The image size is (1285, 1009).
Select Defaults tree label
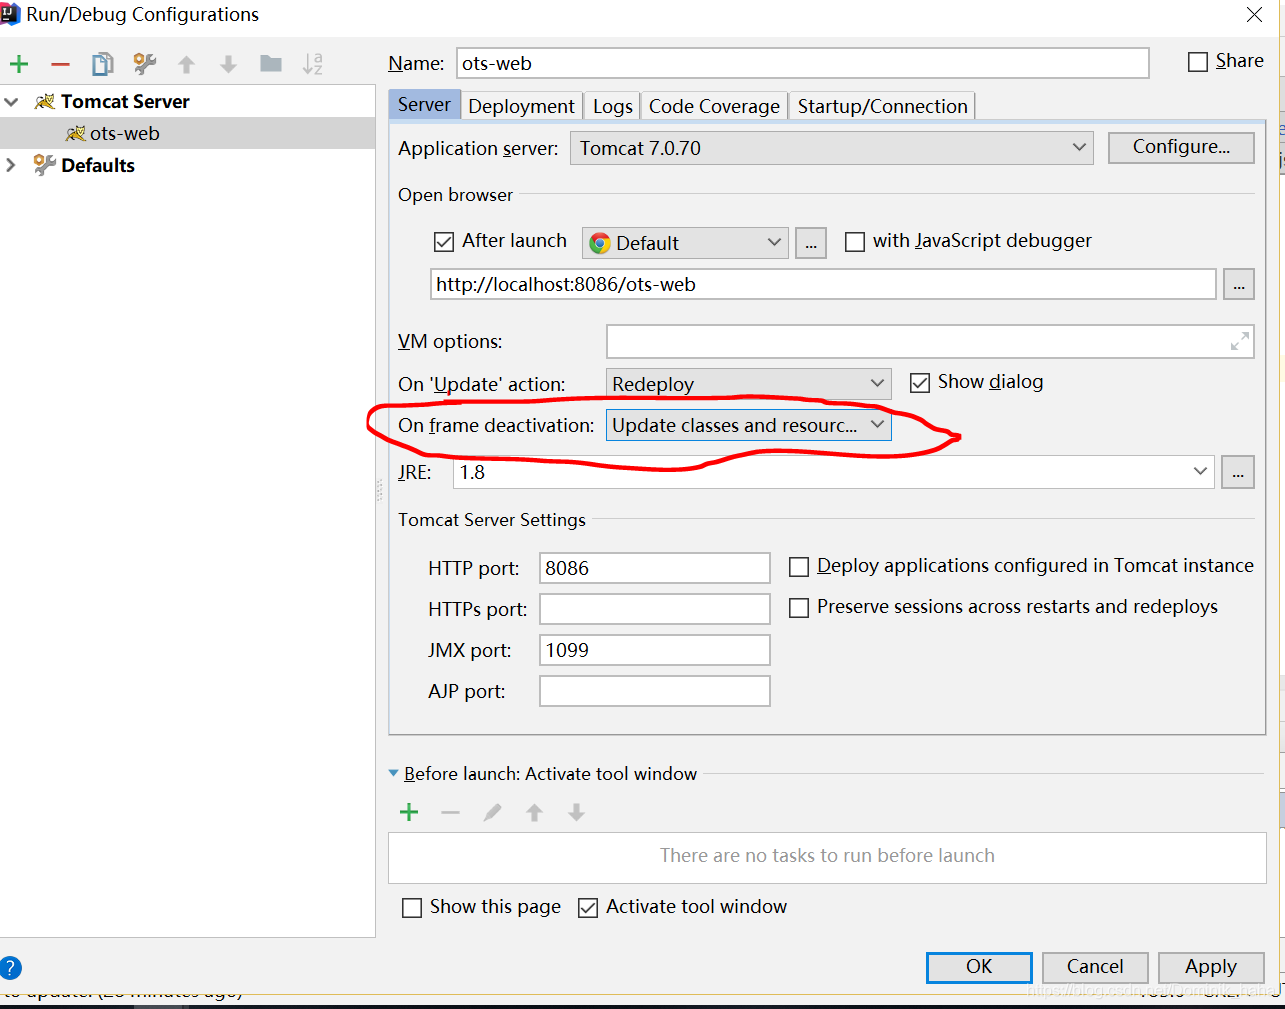[x=98, y=166]
